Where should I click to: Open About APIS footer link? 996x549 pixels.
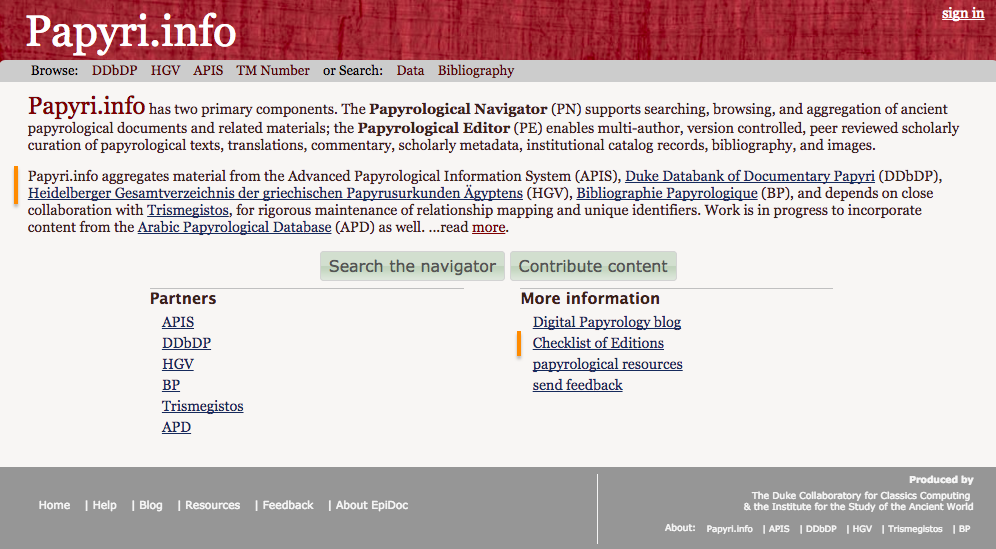click(779, 529)
